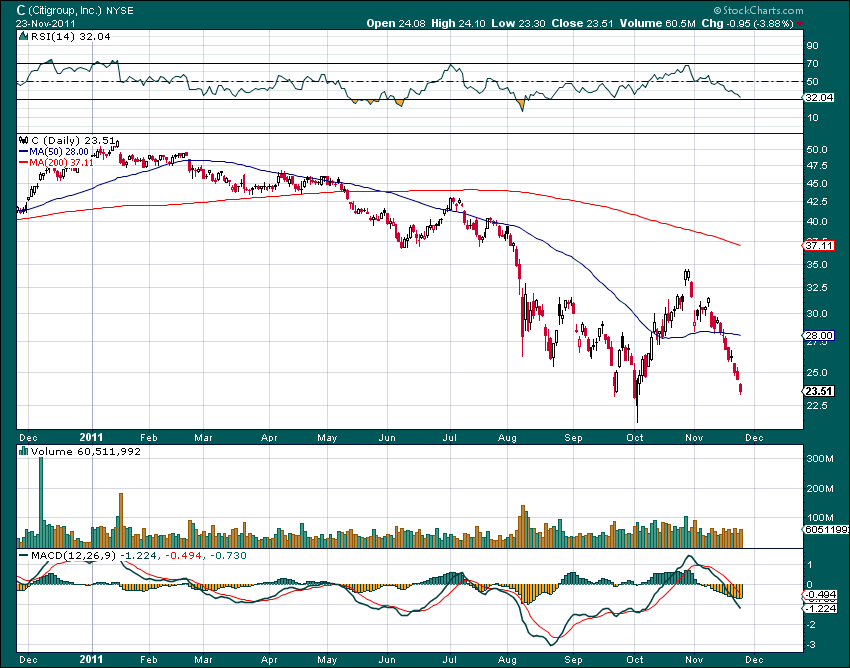Viewport: 850px width, 668px height.
Task: Click the price axis label '35.0'
Action: pyautogui.click(x=817, y=265)
